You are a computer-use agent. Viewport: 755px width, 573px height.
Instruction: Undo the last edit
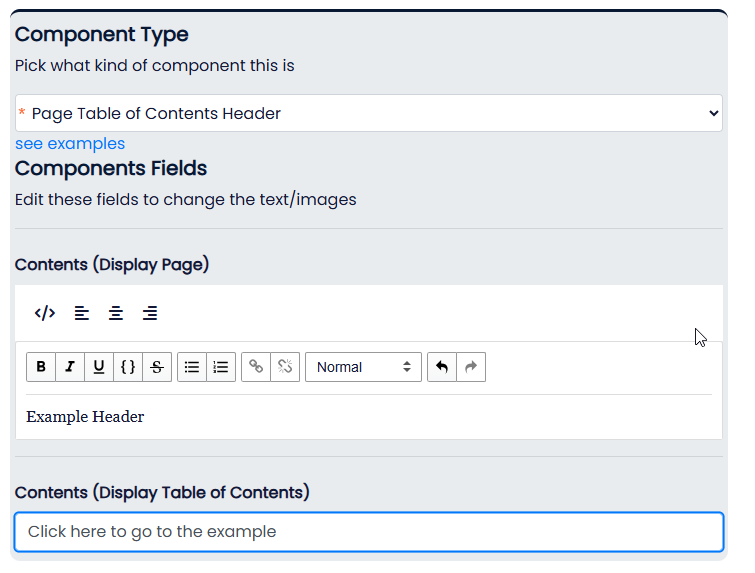point(442,367)
